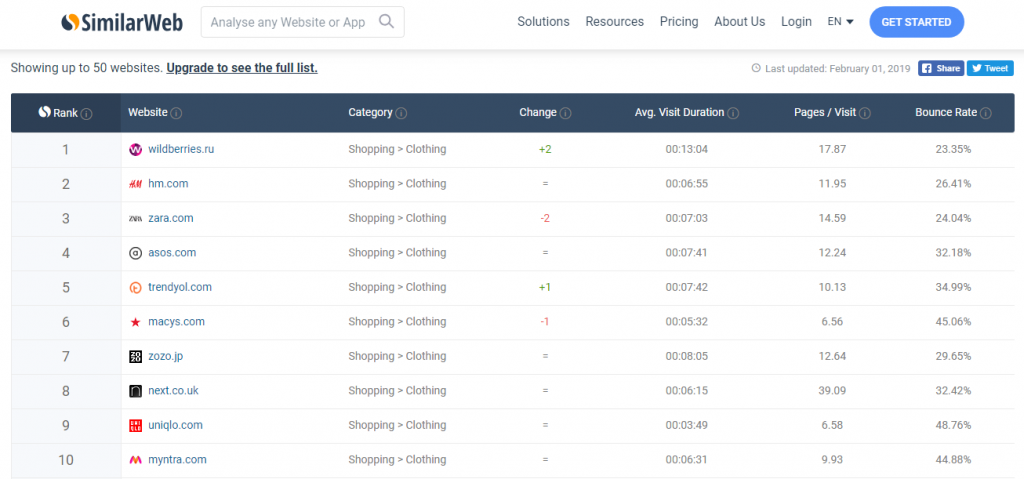Open the Solutions menu

click(x=543, y=22)
